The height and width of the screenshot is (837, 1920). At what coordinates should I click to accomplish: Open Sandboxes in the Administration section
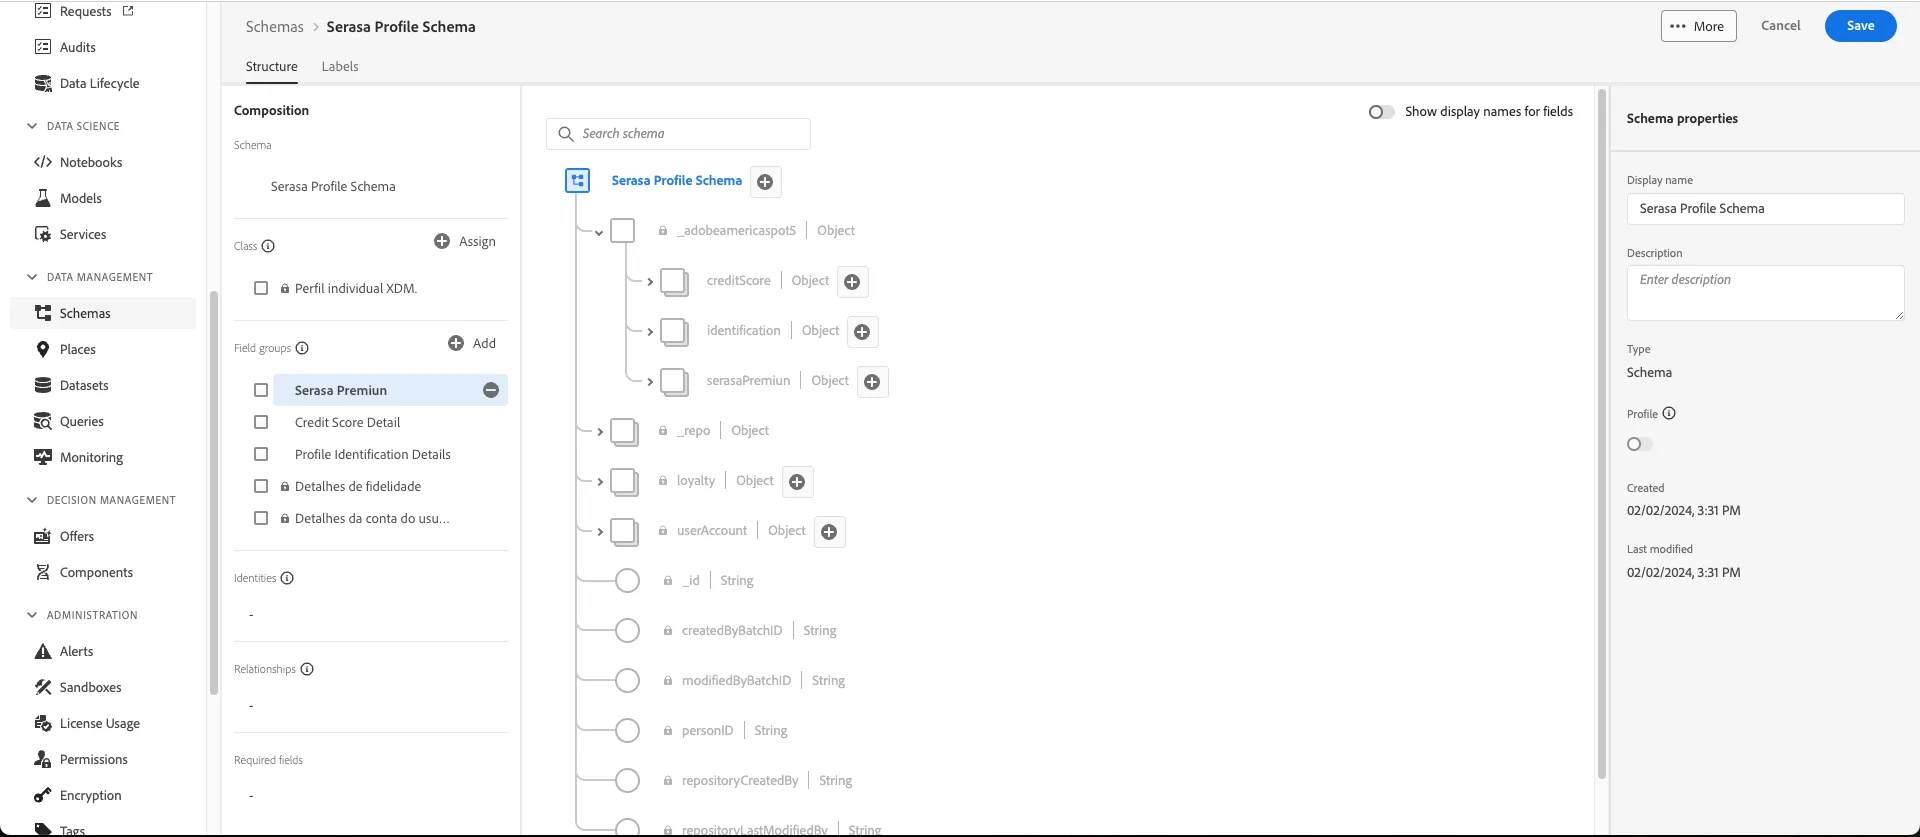pos(90,687)
